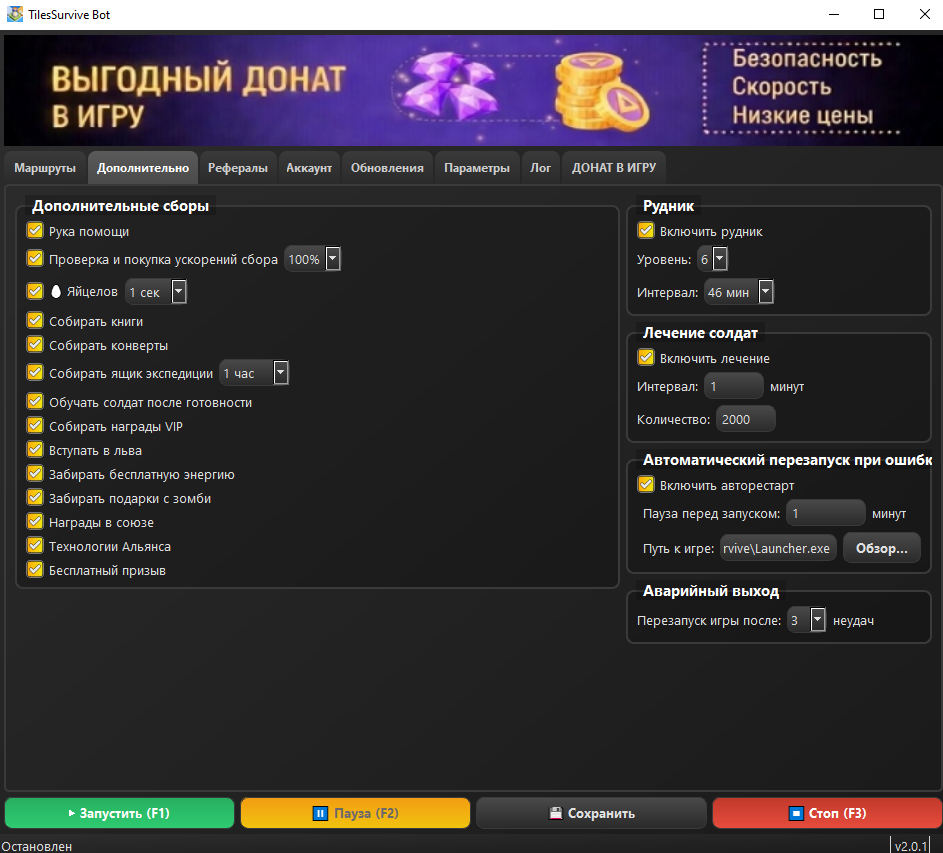The image size is (943, 853).
Task: Click the Сохранить button with floppy icon
Action: [591, 813]
